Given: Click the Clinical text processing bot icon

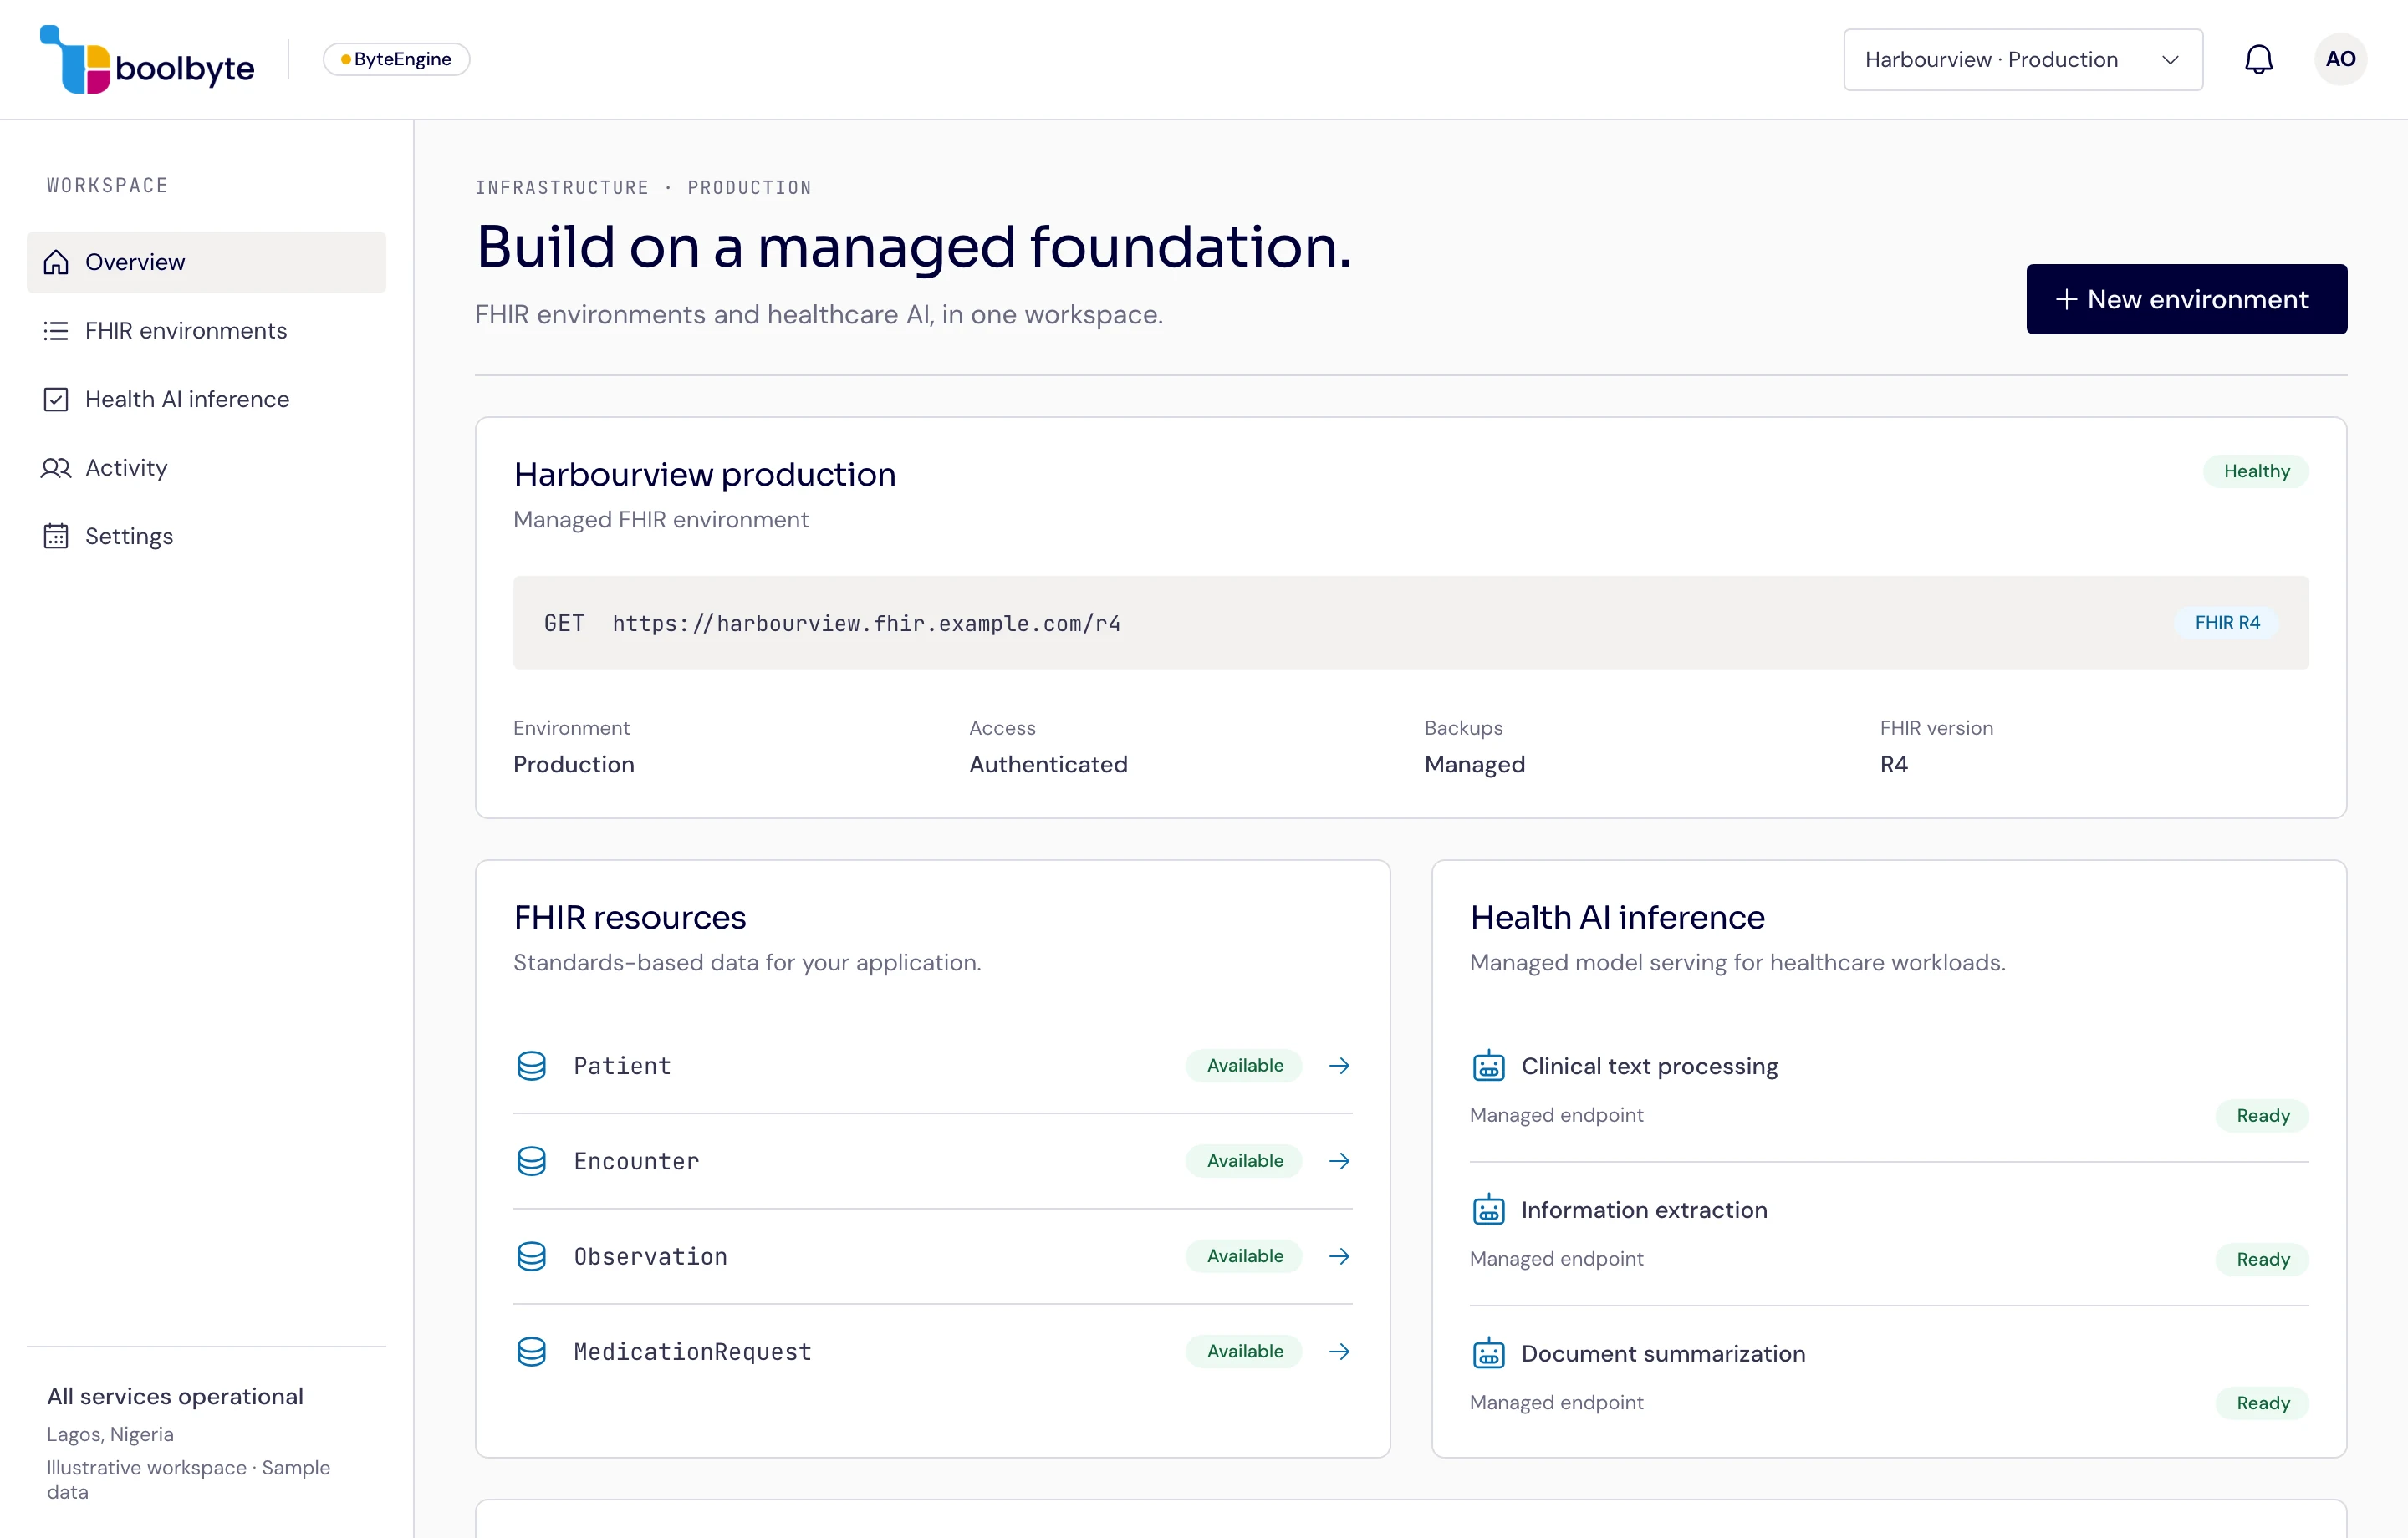Looking at the screenshot, I should click(1488, 1066).
